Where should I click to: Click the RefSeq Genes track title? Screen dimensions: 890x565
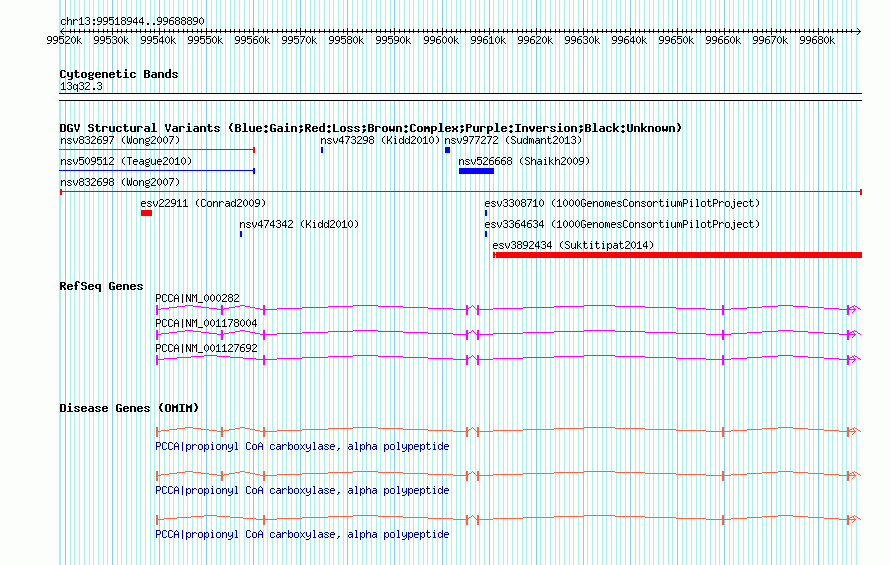click(101, 286)
